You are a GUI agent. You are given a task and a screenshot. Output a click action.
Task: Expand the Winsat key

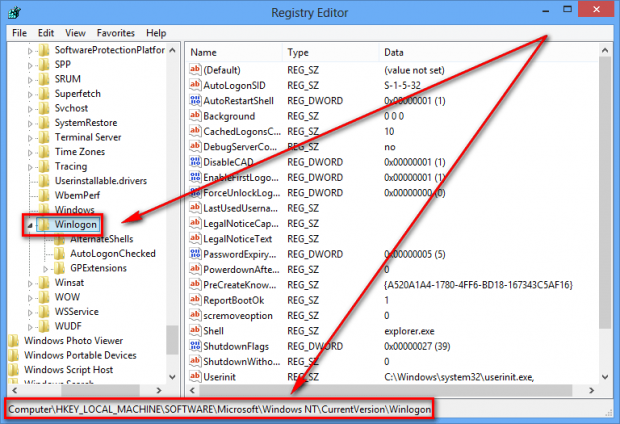tap(30, 283)
